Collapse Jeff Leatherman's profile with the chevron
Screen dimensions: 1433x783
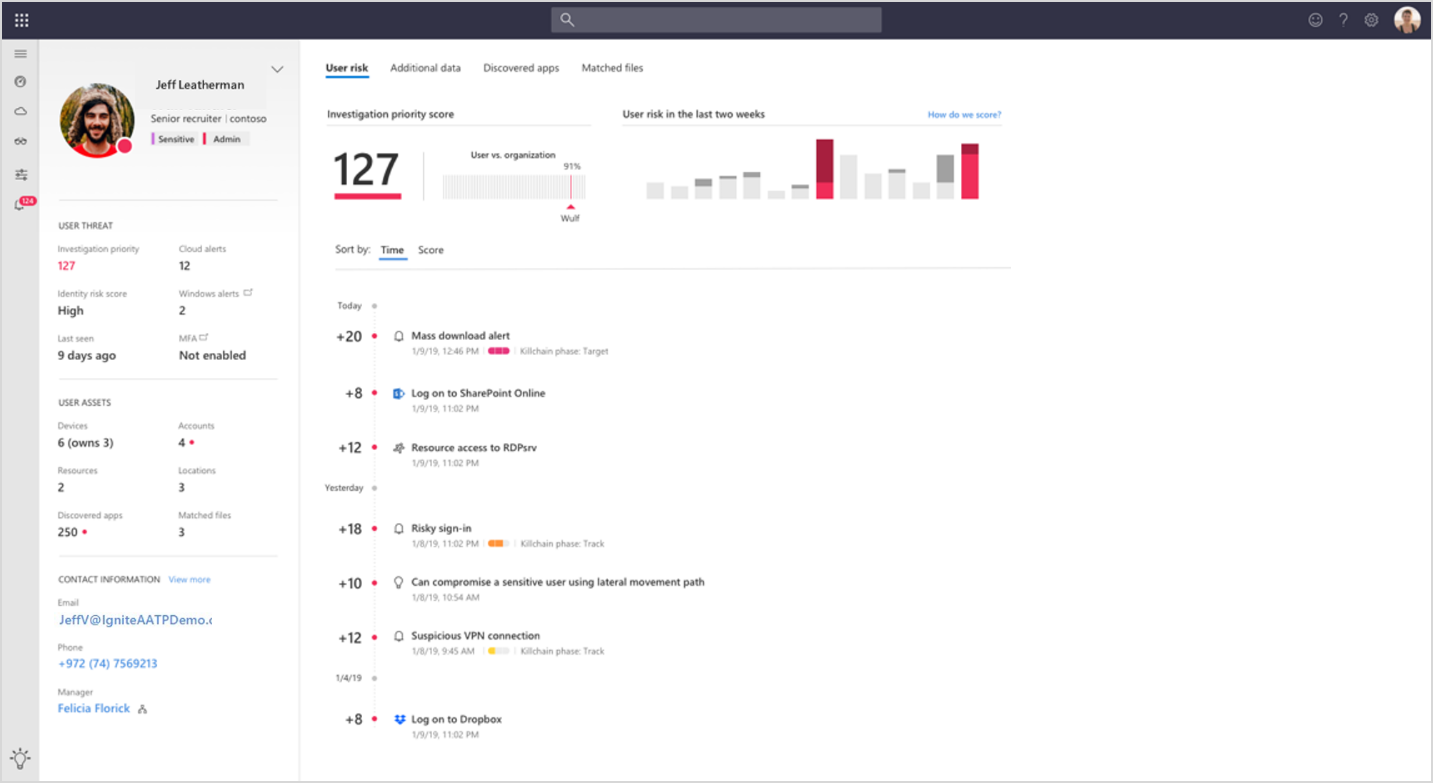pyautogui.click(x=277, y=69)
